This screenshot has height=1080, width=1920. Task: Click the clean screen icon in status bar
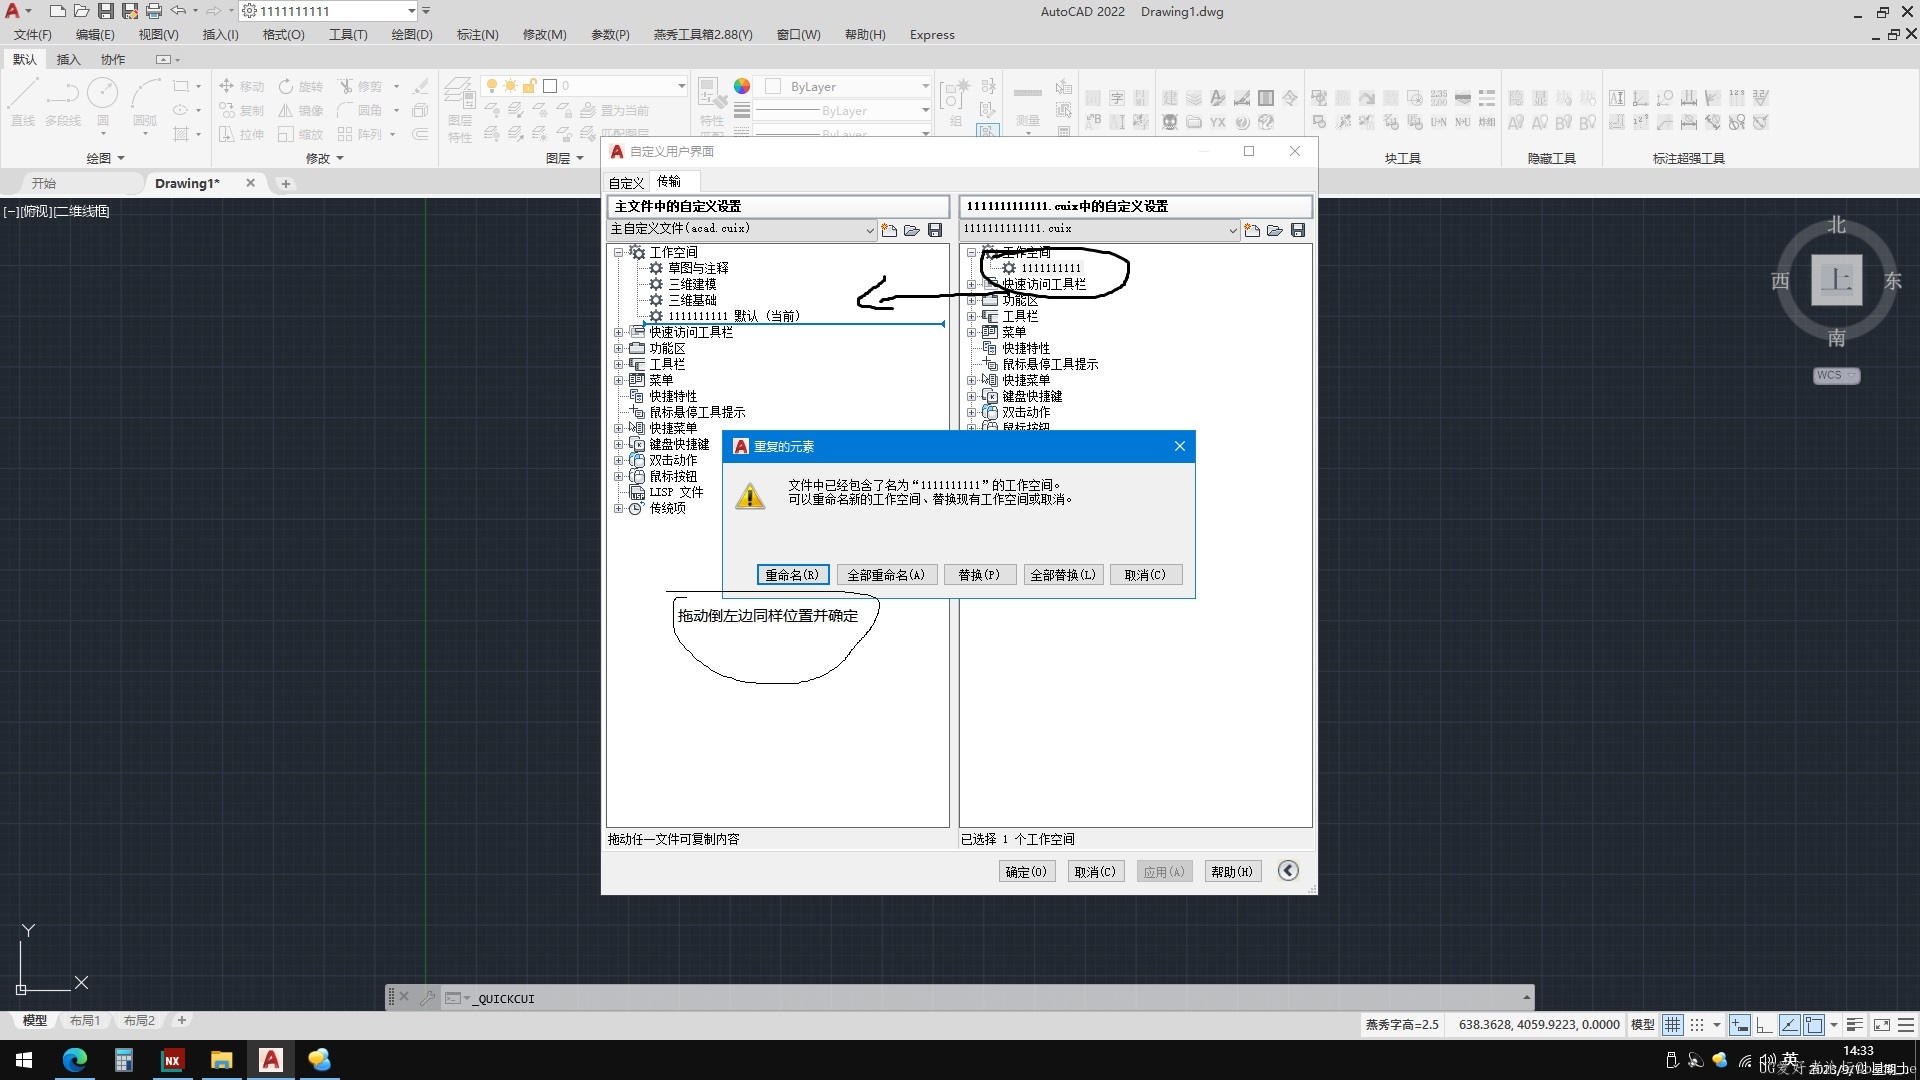(x=1881, y=1025)
